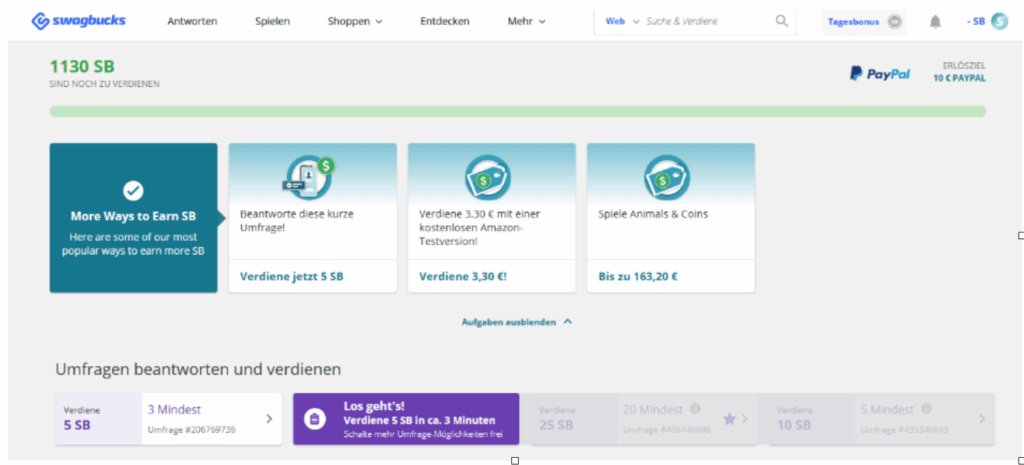The height and width of the screenshot is (465, 1024).
Task: Open the SB account avatar icon
Action: point(999,21)
